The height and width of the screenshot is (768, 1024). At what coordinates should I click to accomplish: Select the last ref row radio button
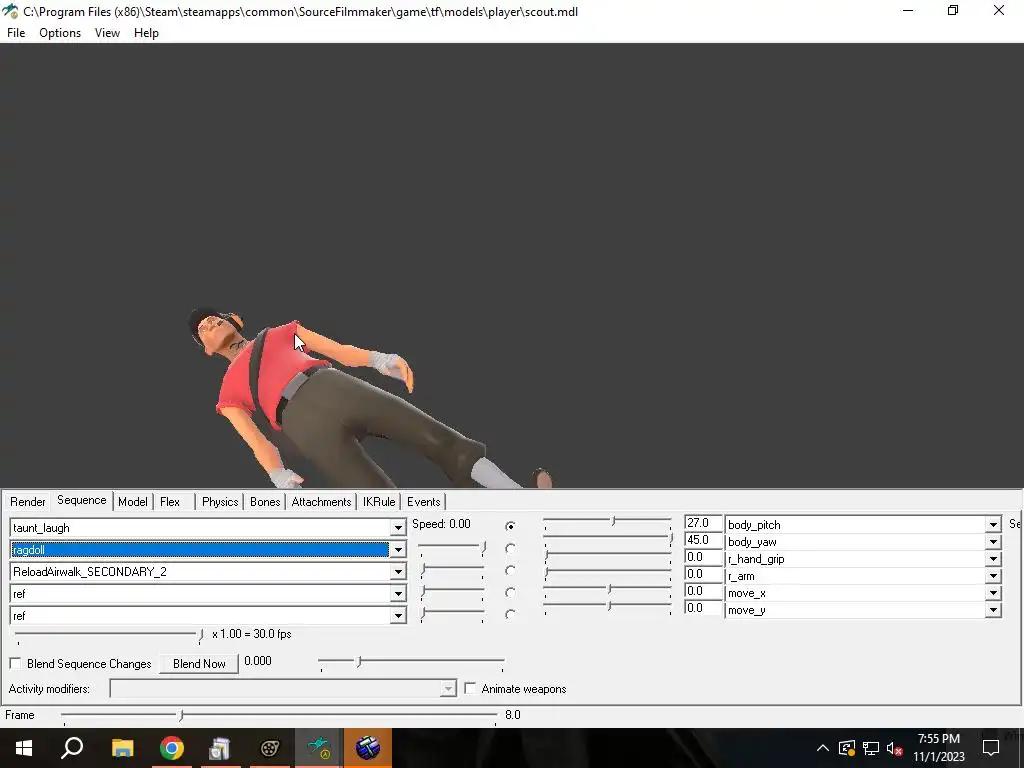pyautogui.click(x=510, y=615)
